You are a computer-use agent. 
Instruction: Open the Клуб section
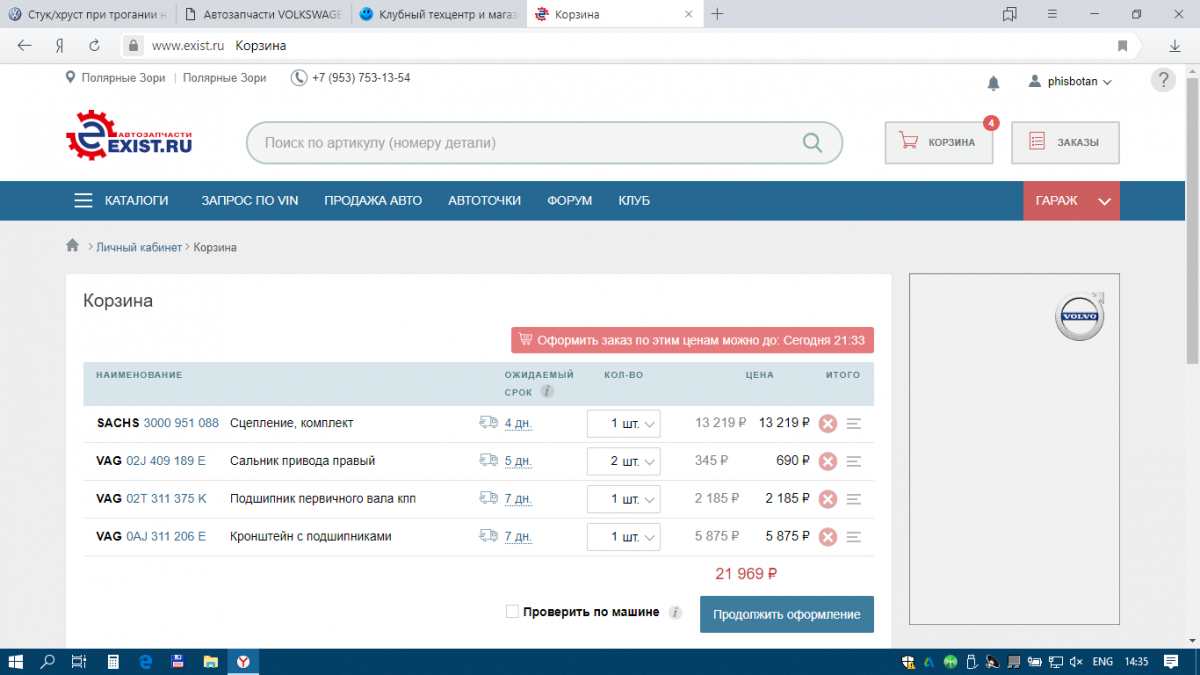[x=634, y=200]
